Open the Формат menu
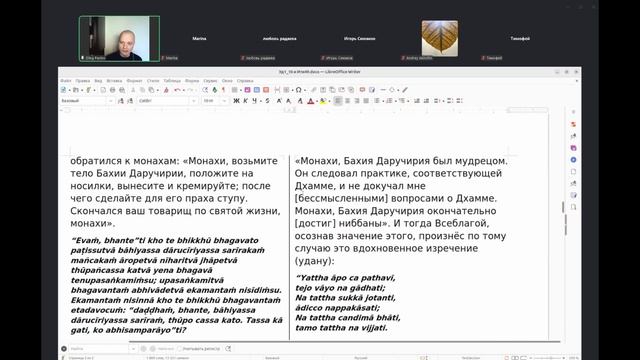The image size is (640, 360). pyautogui.click(x=134, y=81)
